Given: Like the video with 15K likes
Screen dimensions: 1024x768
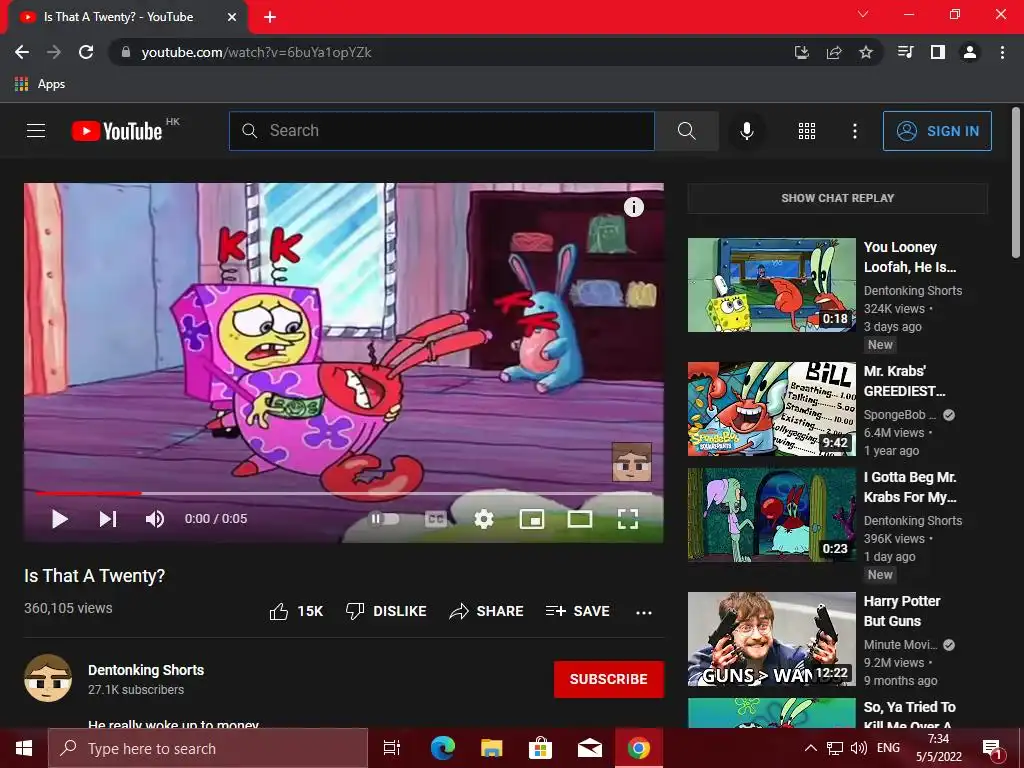Looking at the screenshot, I should 296,611.
